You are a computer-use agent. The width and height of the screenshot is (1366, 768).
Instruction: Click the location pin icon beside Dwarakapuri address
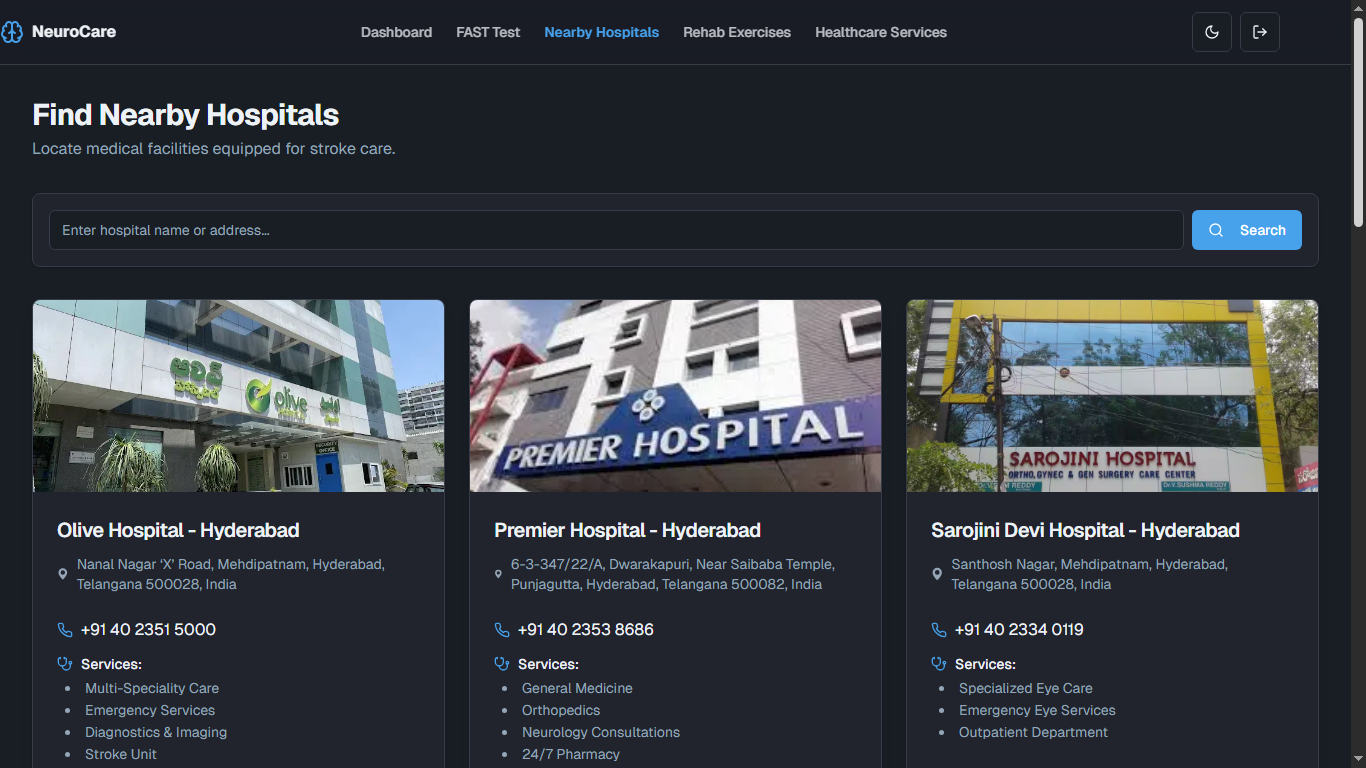click(498, 574)
